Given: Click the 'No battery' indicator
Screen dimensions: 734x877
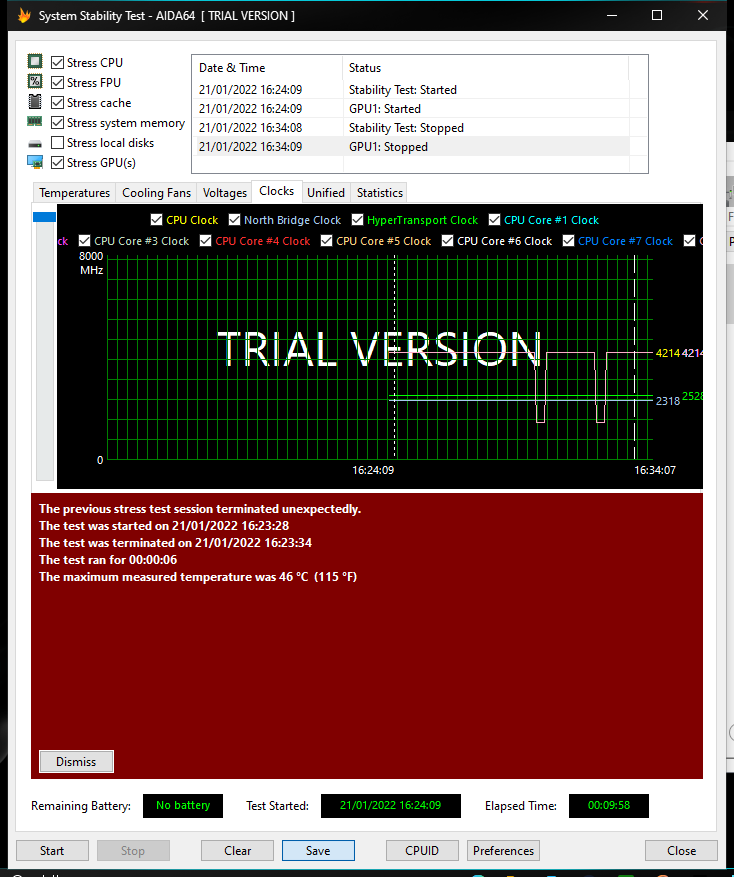Looking at the screenshot, I should coord(183,805).
